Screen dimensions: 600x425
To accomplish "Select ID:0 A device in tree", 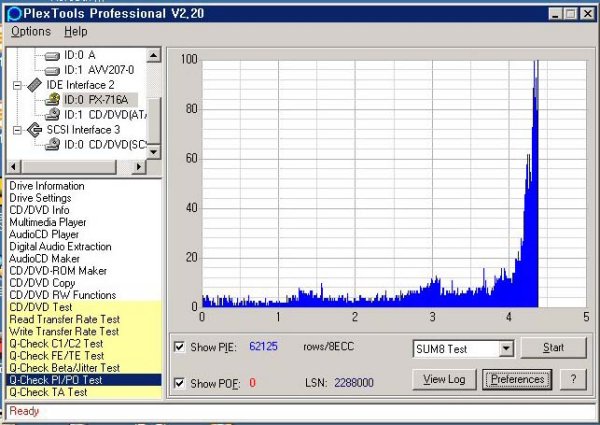I will click(x=80, y=55).
